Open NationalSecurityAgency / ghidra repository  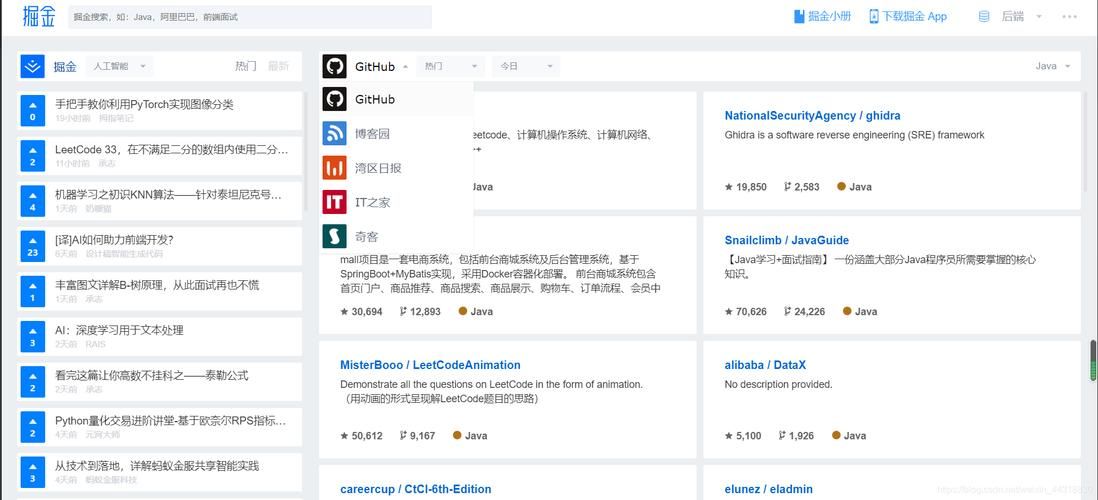pyautogui.click(x=812, y=116)
